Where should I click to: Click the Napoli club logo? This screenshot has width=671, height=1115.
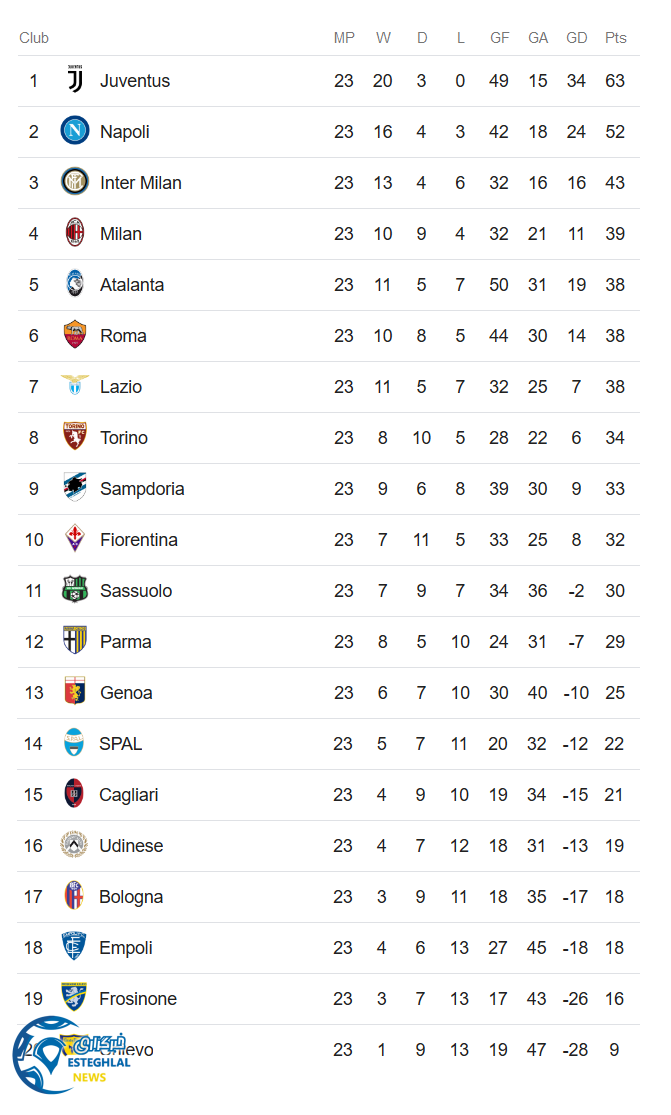(75, 131)
